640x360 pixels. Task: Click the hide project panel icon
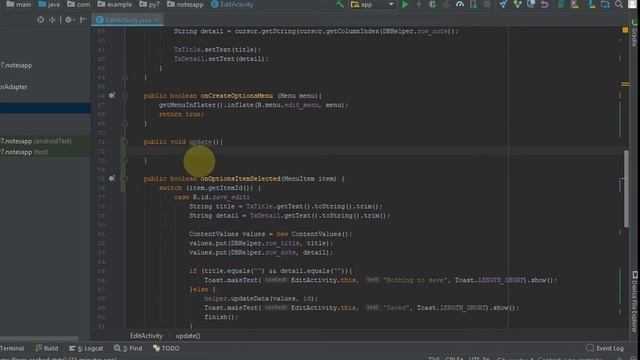(x=83, y=20)
